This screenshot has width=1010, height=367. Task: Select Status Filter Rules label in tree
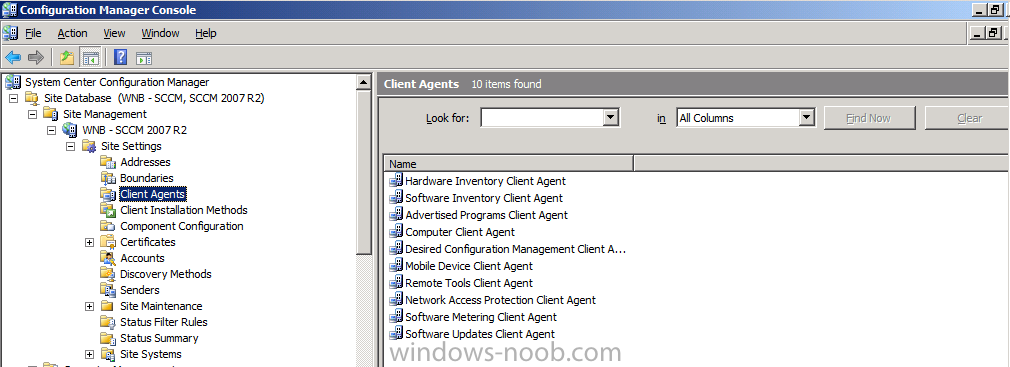click(x=164, y=322)
